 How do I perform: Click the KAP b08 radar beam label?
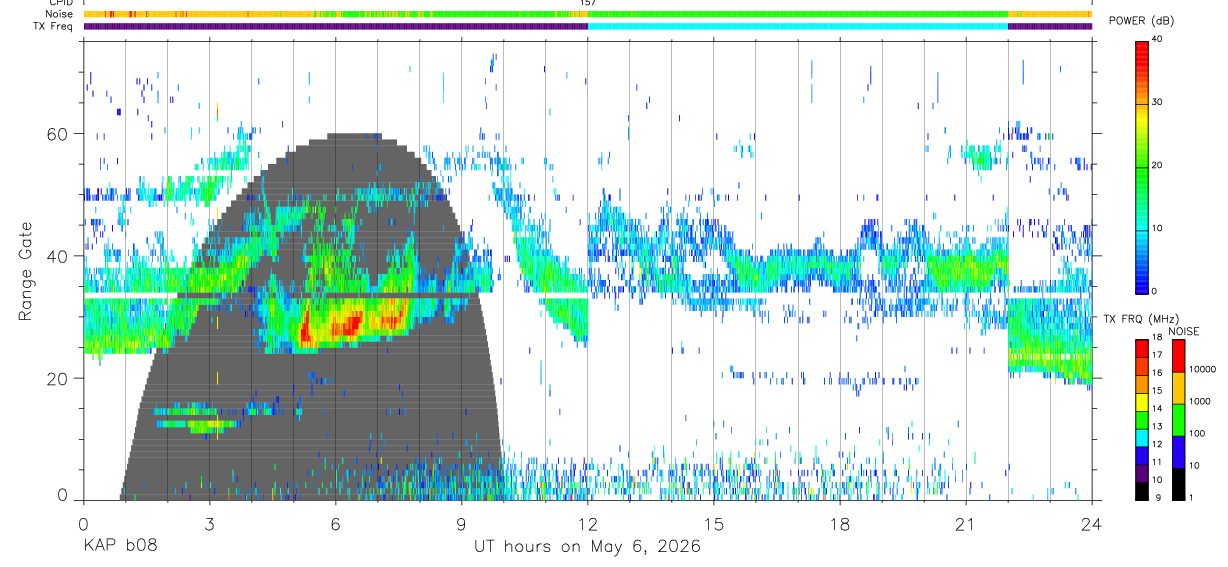pyautogui.click(x=120, y=547)
